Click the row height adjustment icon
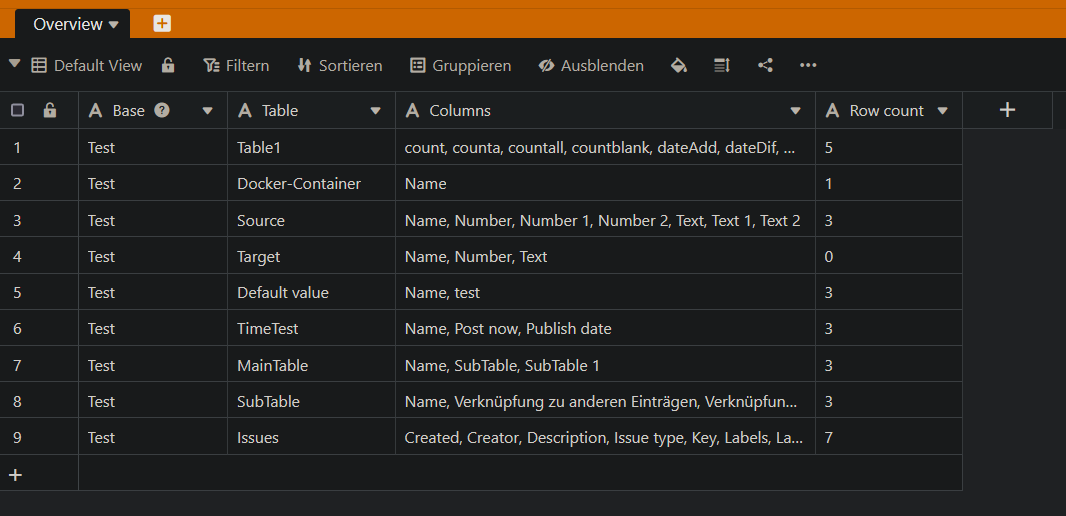 coord(722,65)
